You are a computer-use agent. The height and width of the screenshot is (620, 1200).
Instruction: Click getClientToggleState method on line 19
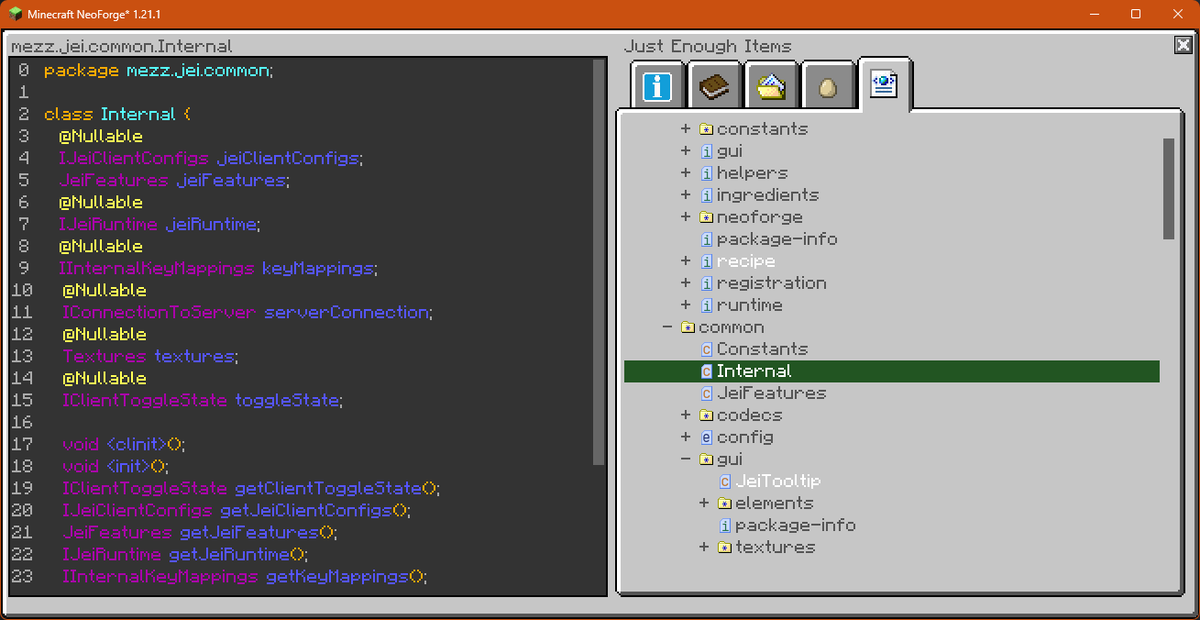coord(328,488)
